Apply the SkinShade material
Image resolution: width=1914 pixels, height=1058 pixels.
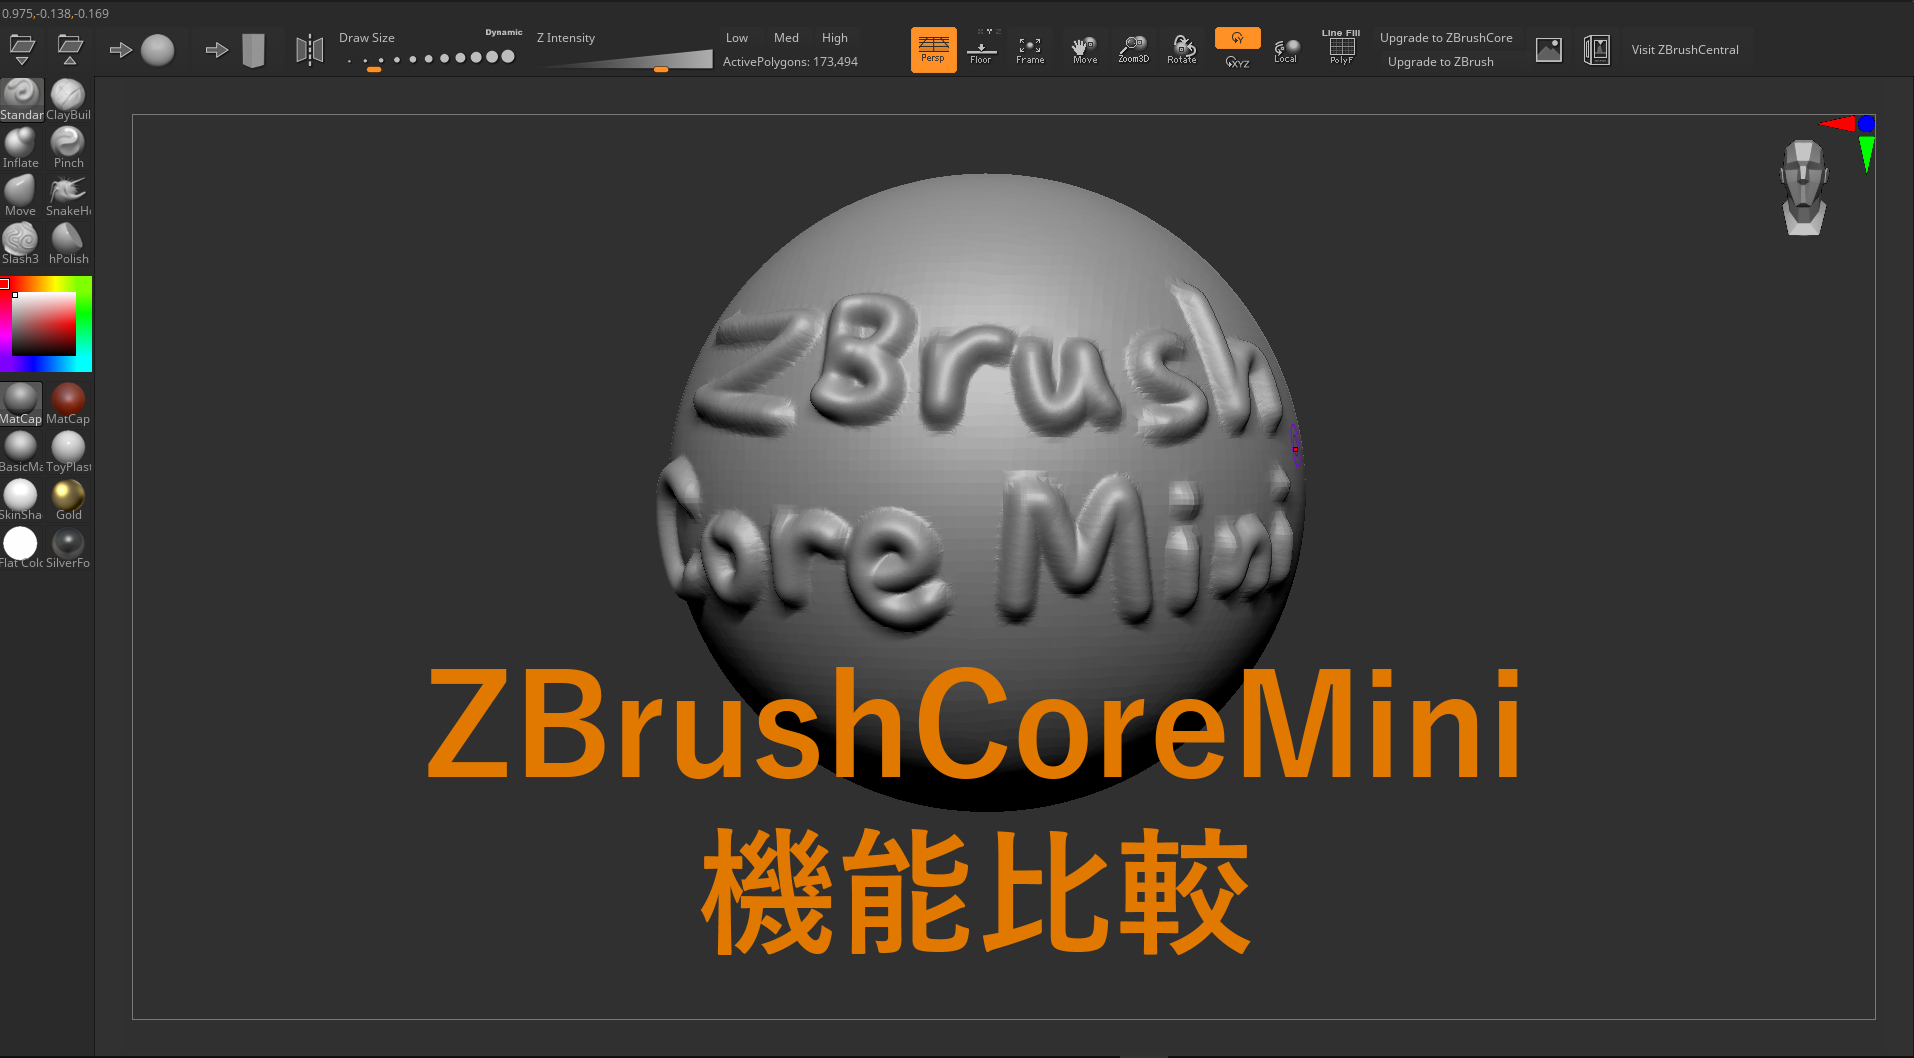(x=21, y=500)
